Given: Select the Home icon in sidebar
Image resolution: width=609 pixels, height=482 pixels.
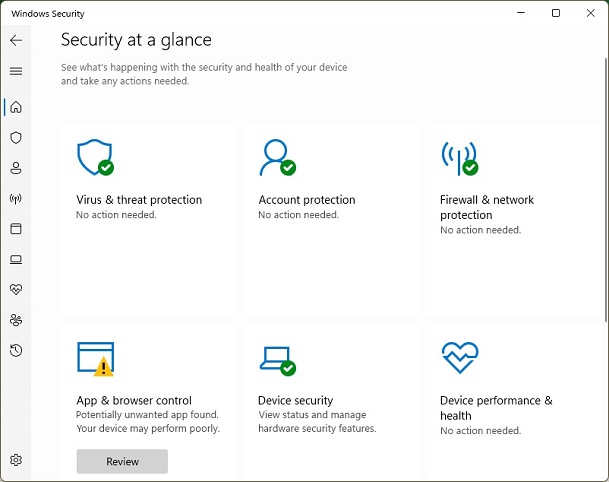Looking at the screenshot, I should (x=16, y=107).
